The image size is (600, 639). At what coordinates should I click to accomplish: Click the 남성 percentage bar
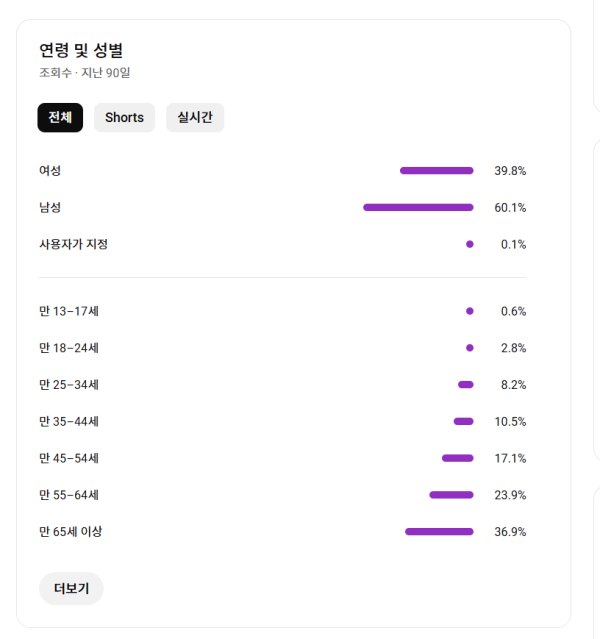click(x=418, y=208)
